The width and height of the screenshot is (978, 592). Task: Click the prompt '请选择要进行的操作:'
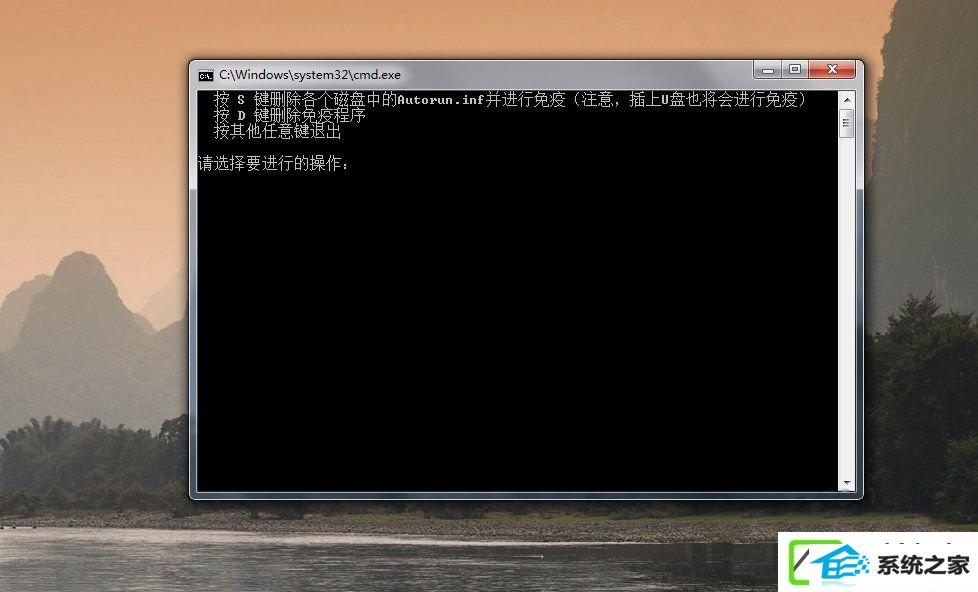pyautogui.click(x=273, y=163)
